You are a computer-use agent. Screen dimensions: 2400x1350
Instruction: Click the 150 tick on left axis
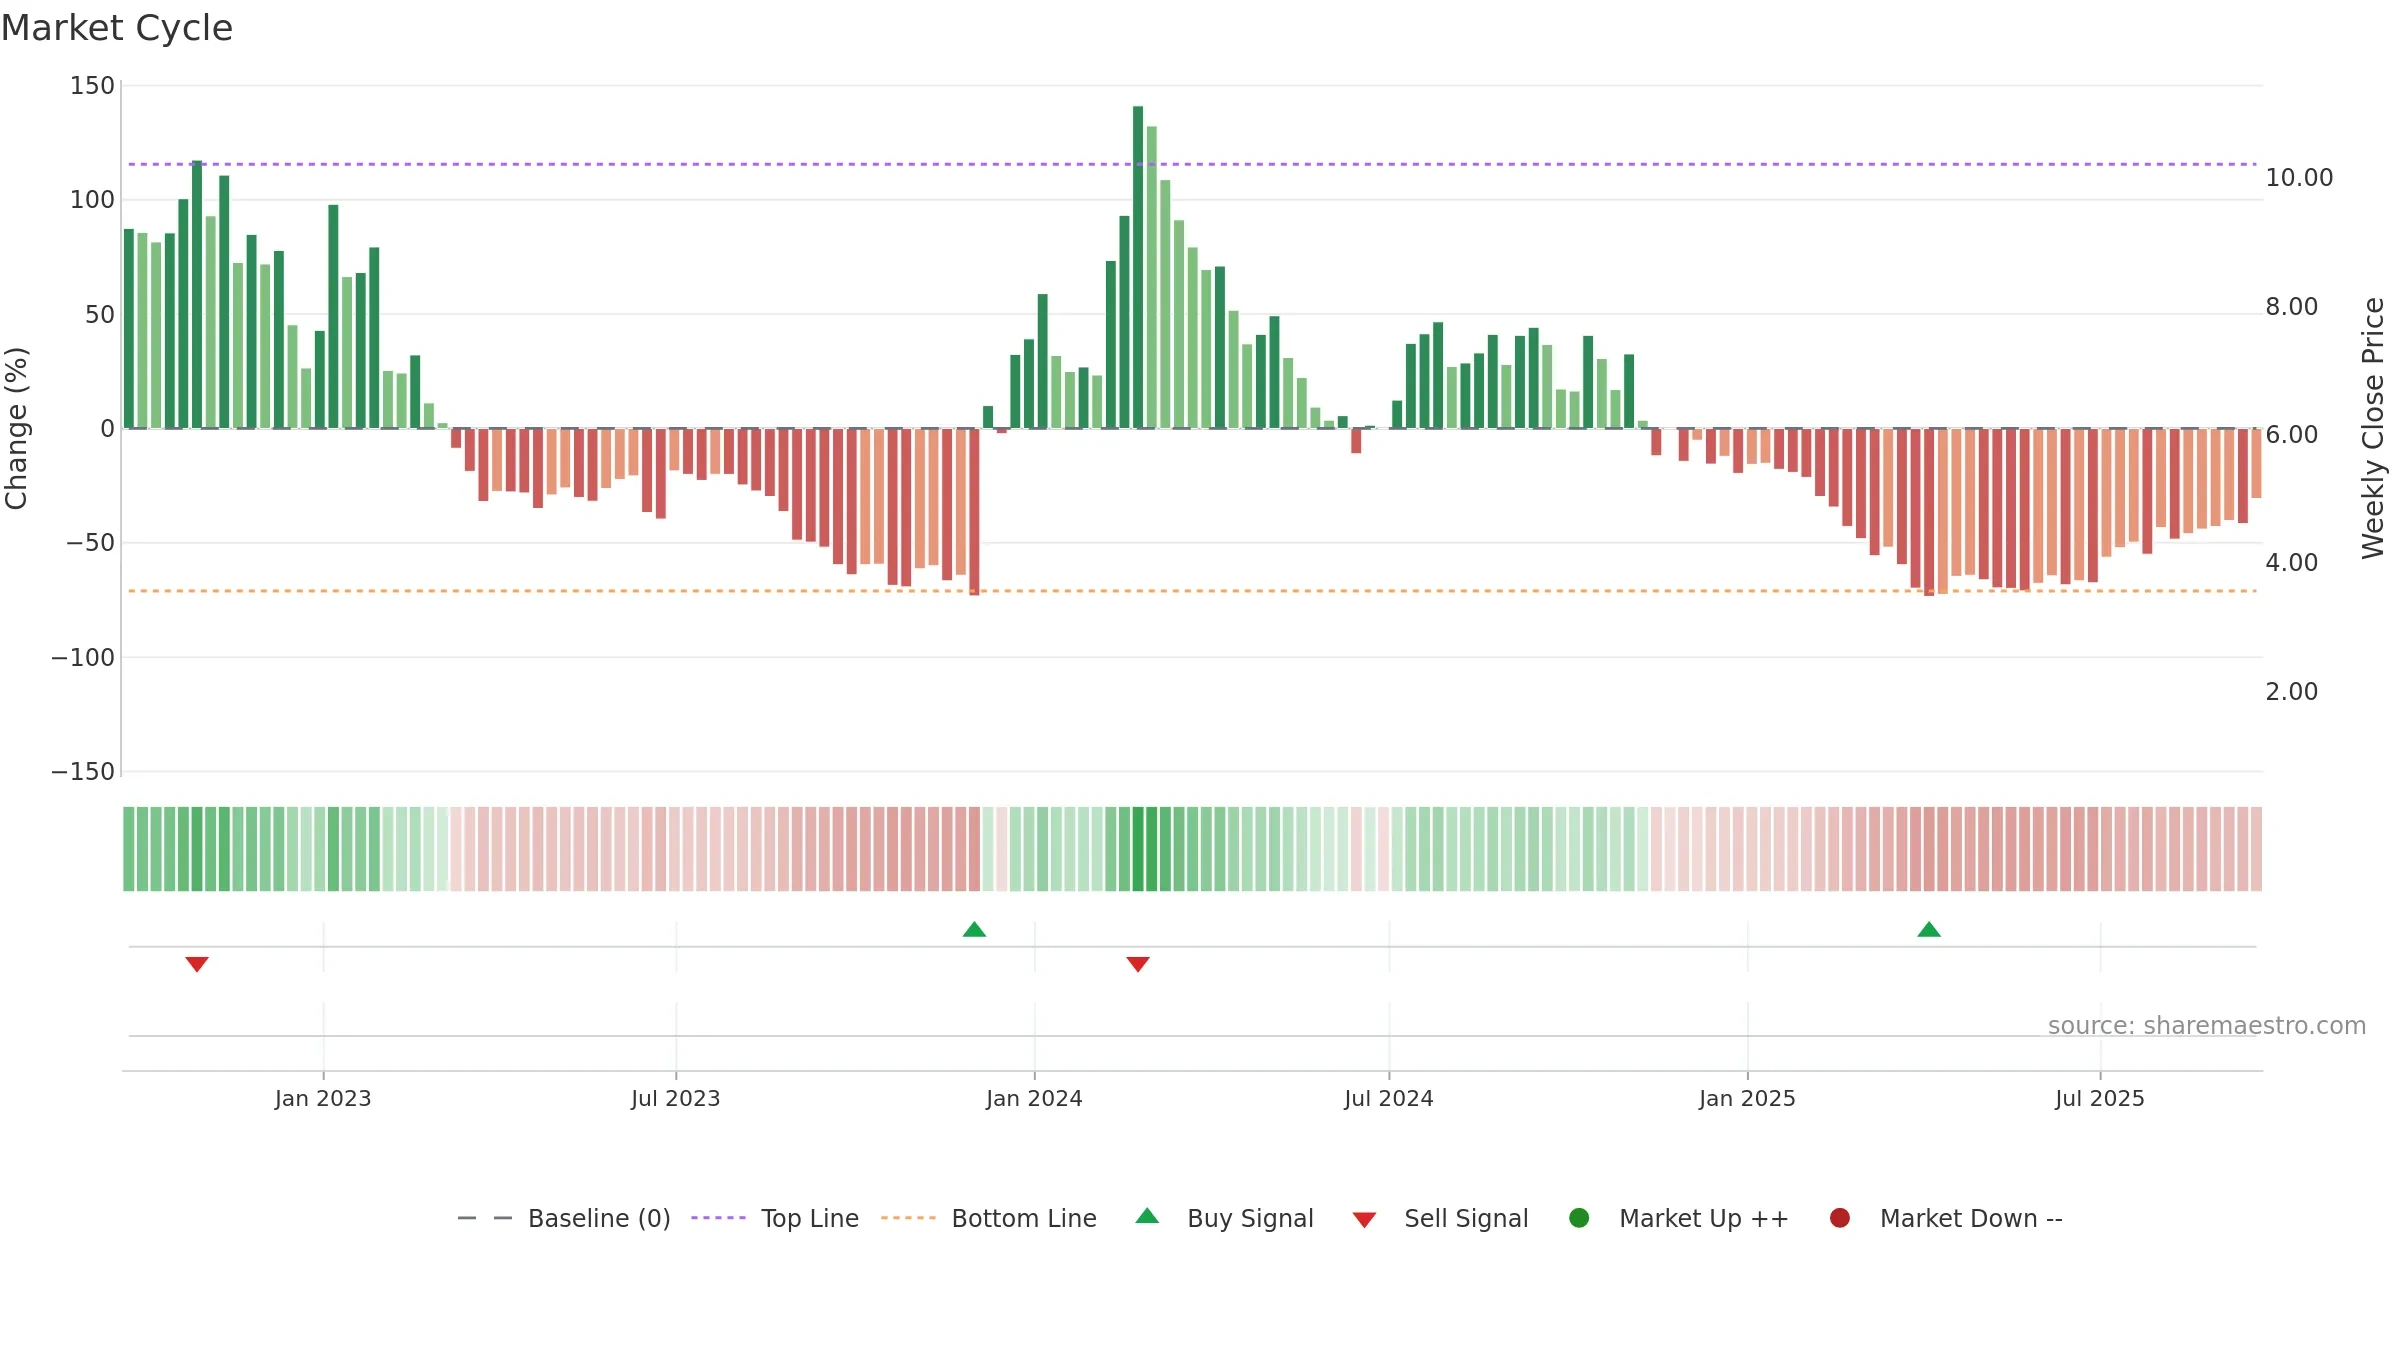92,86
